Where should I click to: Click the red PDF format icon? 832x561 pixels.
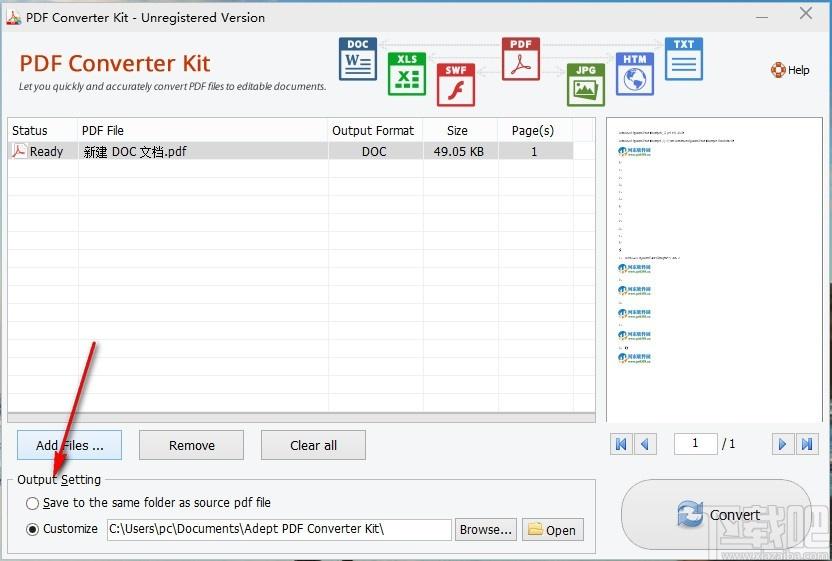coord(521,58)
